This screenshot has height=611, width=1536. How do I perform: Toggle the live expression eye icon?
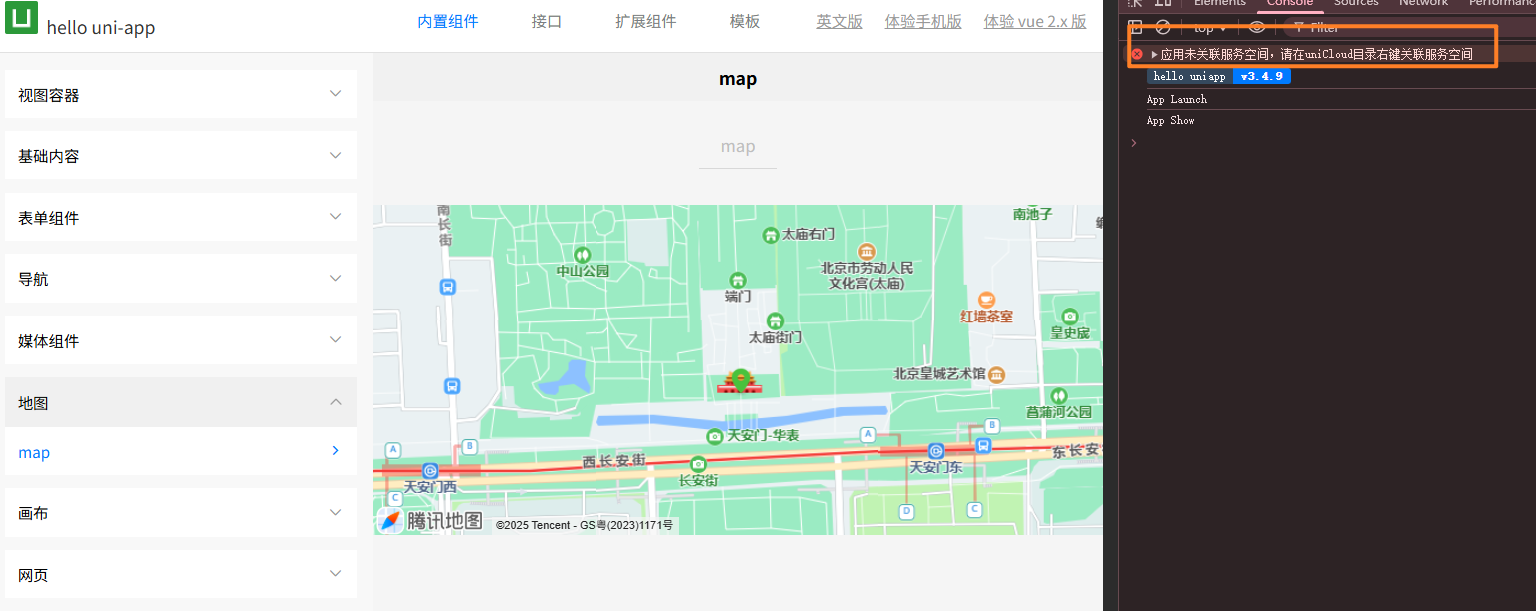coord(1257,28)
